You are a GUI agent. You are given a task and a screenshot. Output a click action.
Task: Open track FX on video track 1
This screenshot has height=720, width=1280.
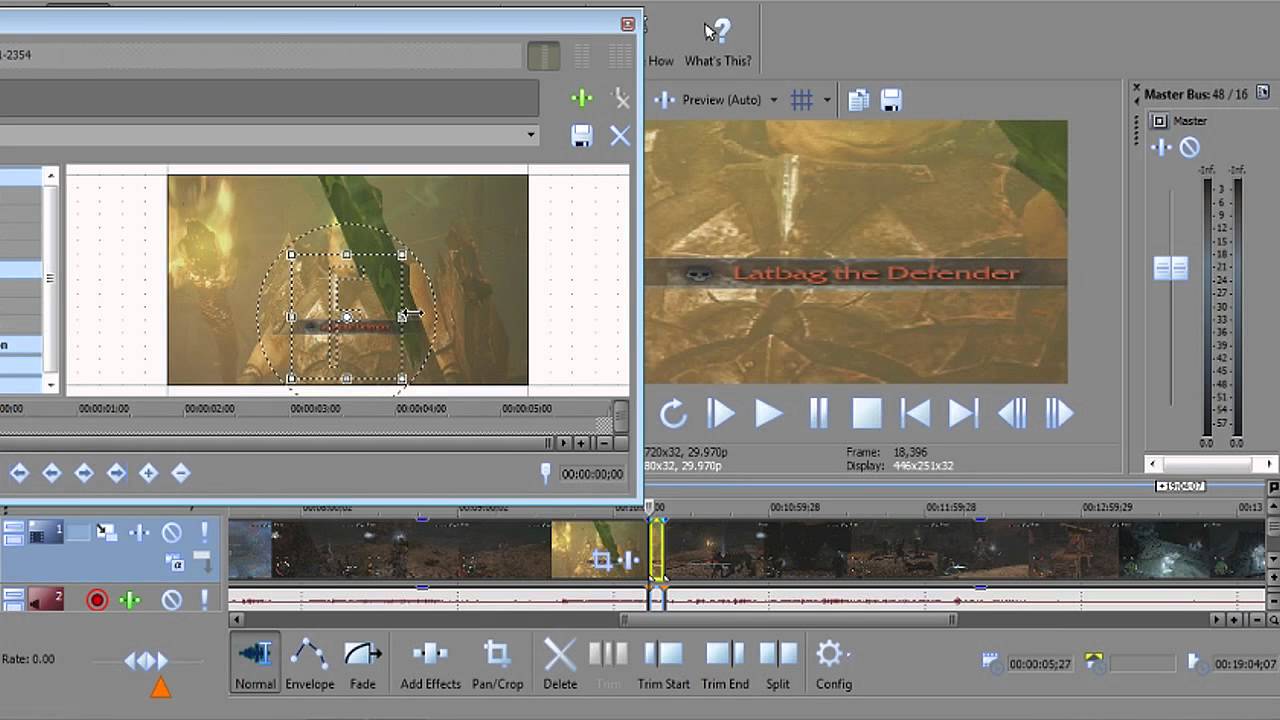tap(139, 533)
